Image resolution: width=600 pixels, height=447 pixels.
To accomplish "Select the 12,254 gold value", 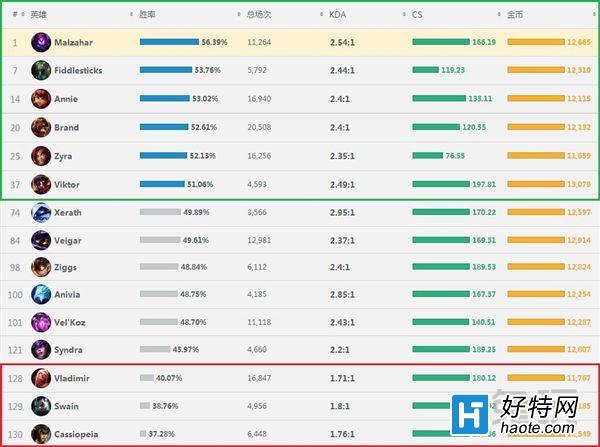I will [x=579, y=294].
